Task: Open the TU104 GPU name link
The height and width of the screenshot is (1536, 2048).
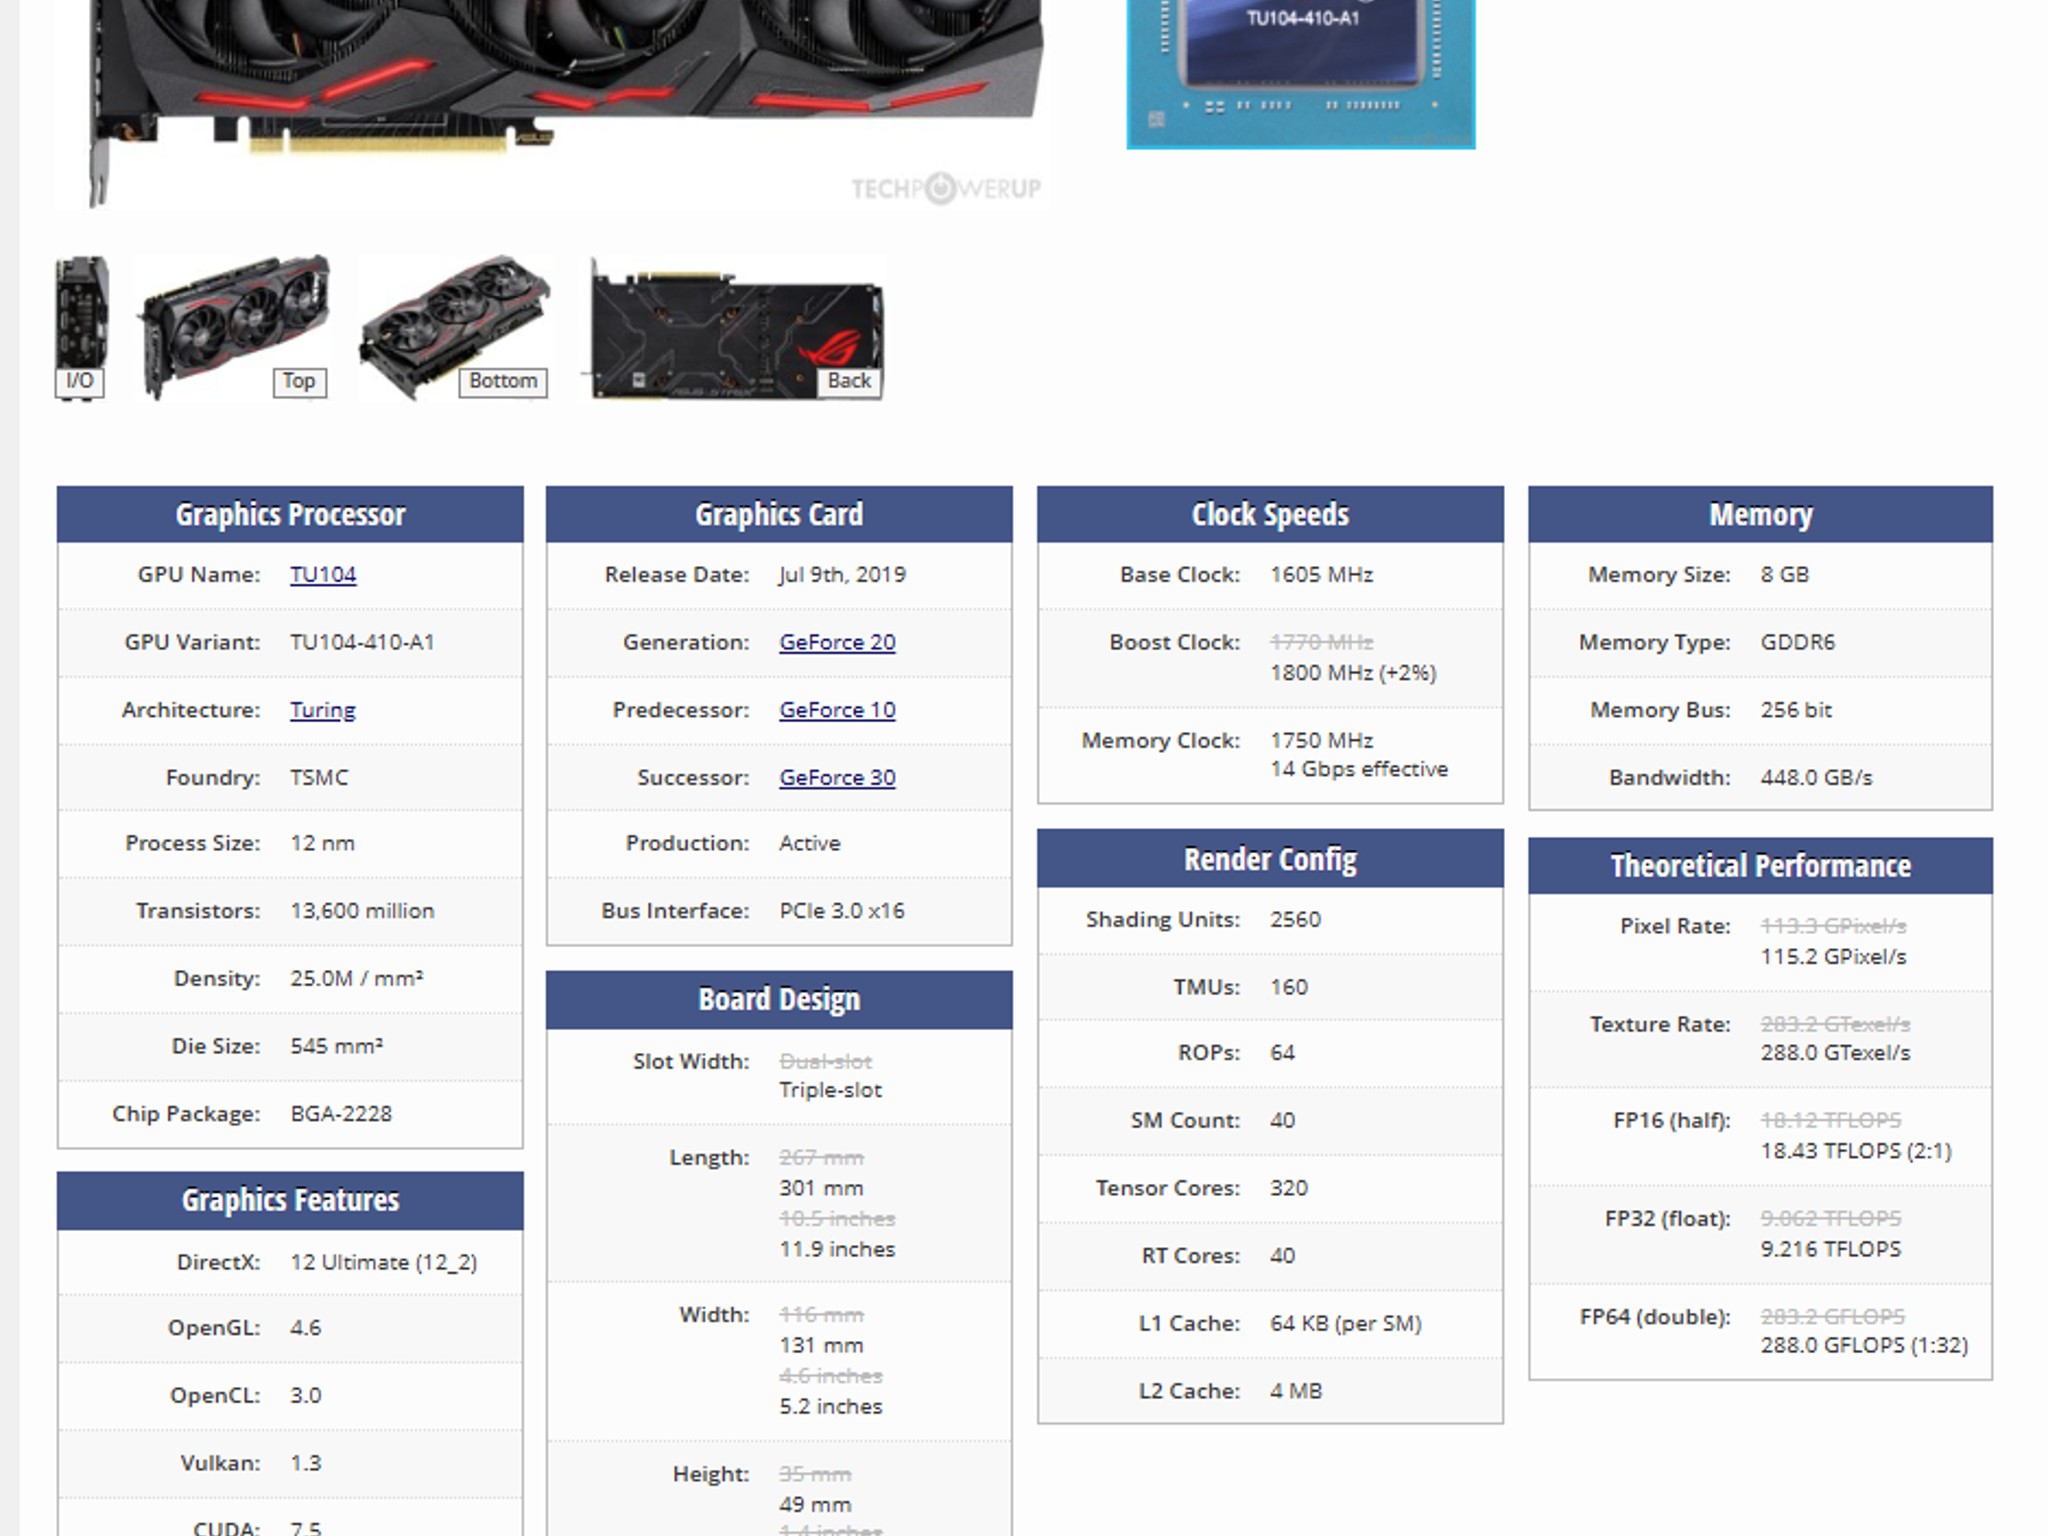Action: point(323,574)
